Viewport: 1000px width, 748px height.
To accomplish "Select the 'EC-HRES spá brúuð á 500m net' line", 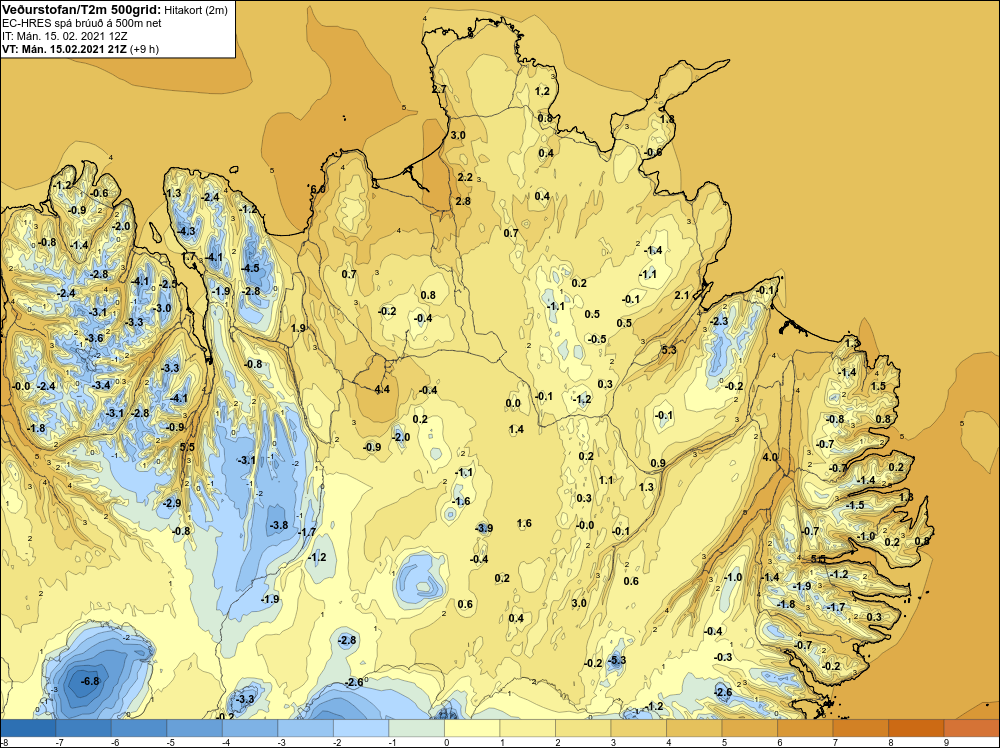I will coord(82,24).
